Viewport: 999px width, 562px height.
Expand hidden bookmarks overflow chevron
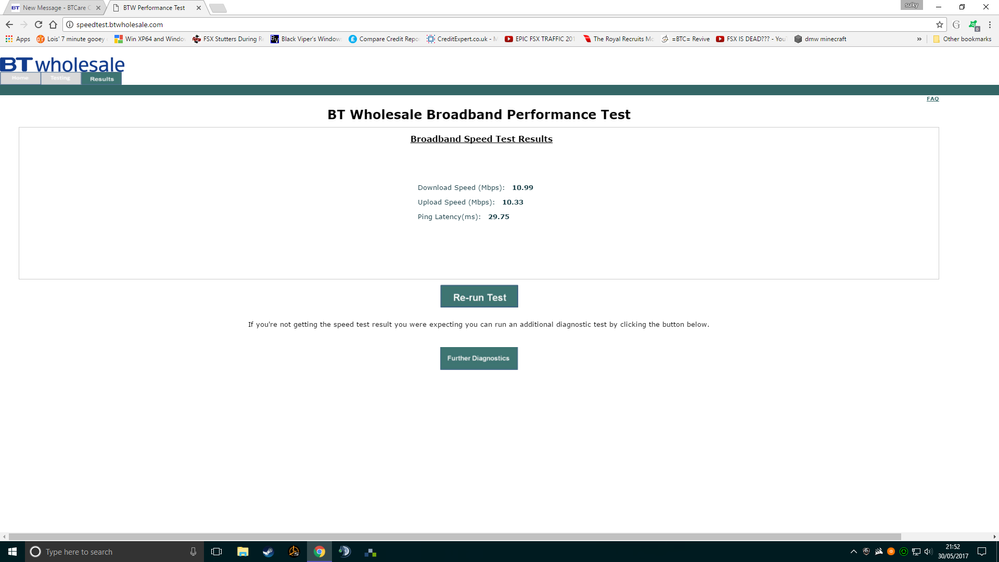(x=919, y=39)
